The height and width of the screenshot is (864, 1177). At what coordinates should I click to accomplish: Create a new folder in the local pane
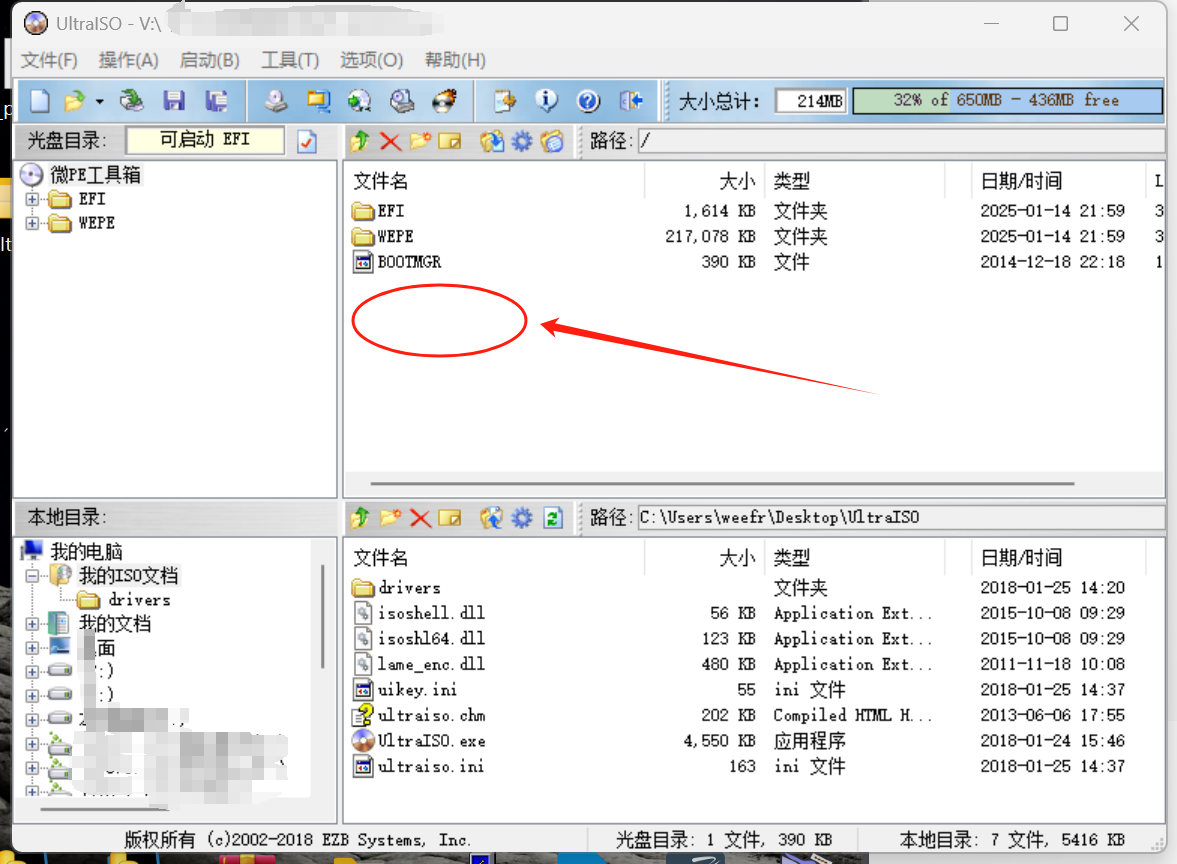tap(390, 517)
